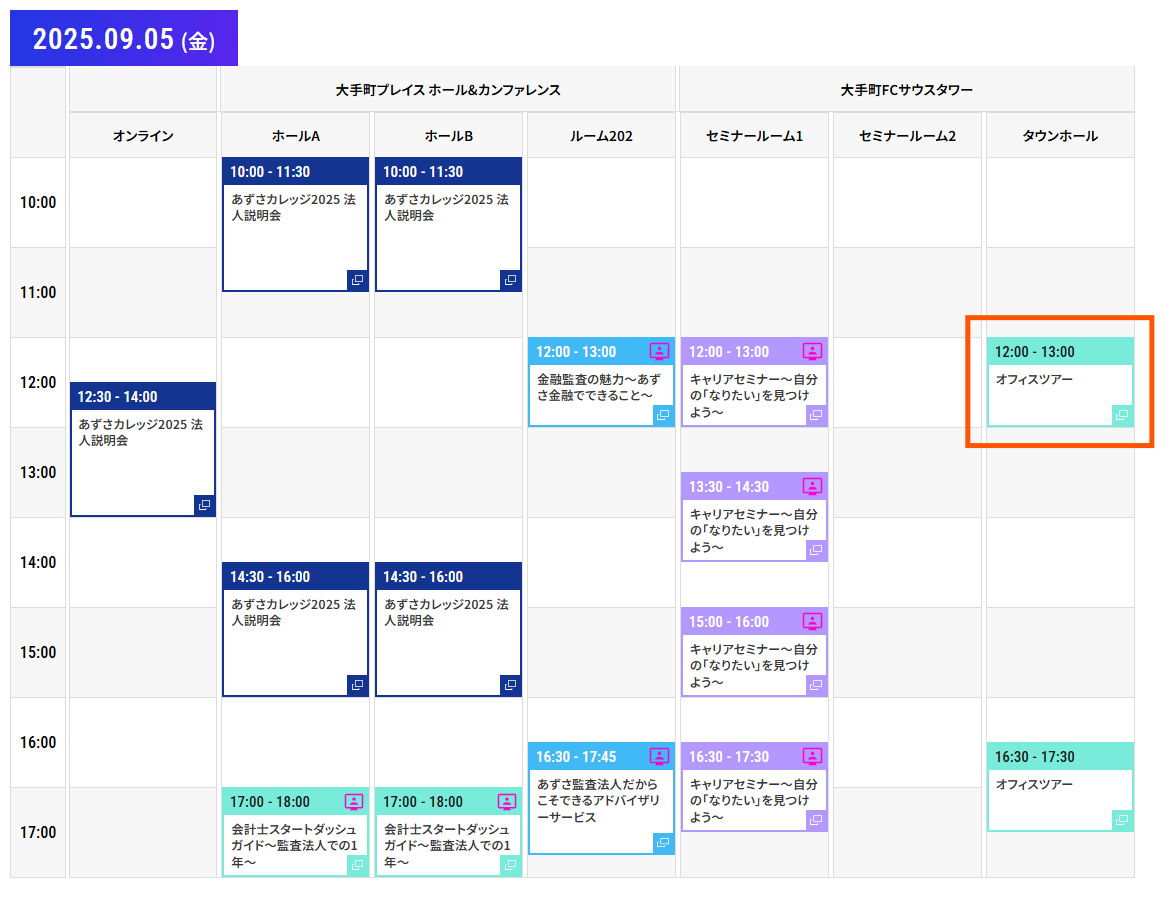This screenshot has width=1167, height=901.
Task: Click the 12:30 - 14:00 time bar in オンライン
Action: (143, 397)
